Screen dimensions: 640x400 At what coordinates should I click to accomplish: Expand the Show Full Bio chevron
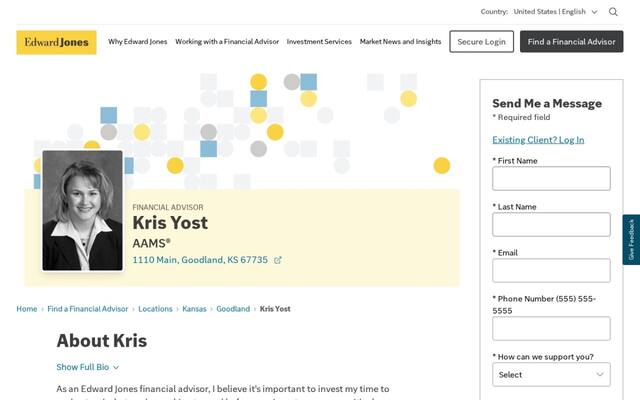(x=116, y=367)
